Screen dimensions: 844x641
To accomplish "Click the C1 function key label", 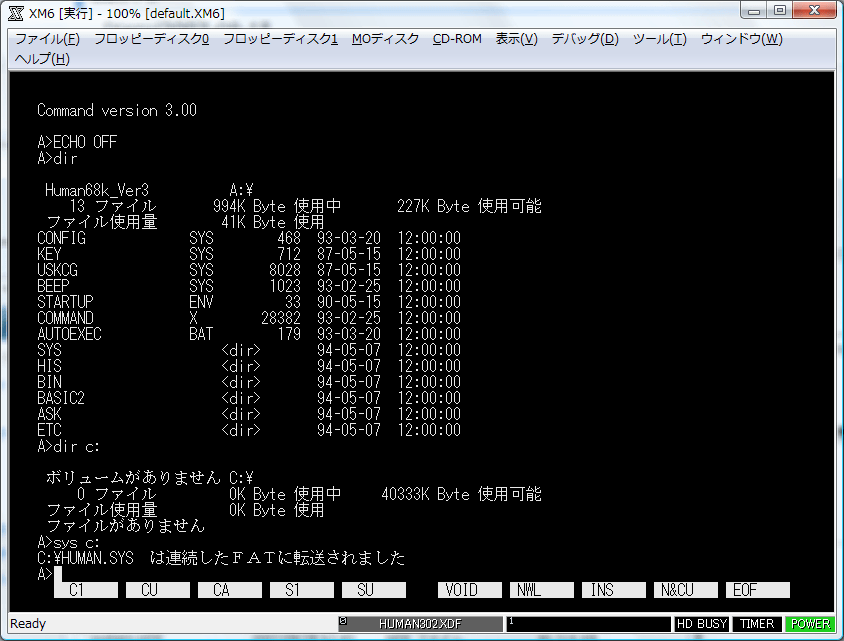I will (x=77, y=590).
